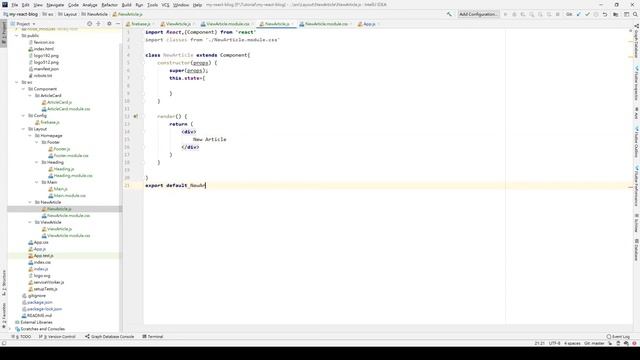Open Project Structure folder icon in toolbar

[x=616, y=14]
